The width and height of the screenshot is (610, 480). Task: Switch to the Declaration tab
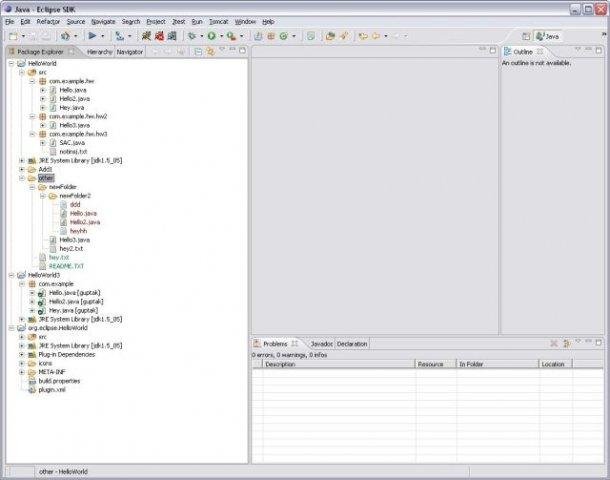click(x=352, y=344)
